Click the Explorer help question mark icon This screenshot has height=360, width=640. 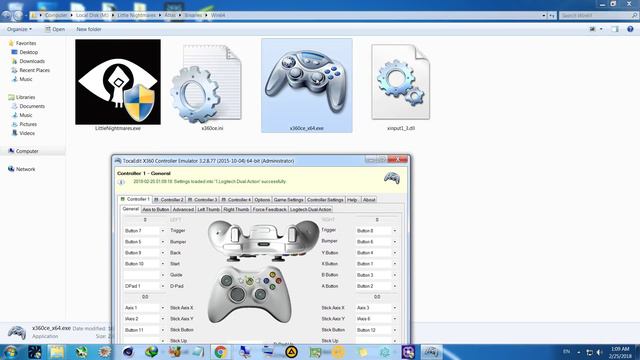pos(630,29)
